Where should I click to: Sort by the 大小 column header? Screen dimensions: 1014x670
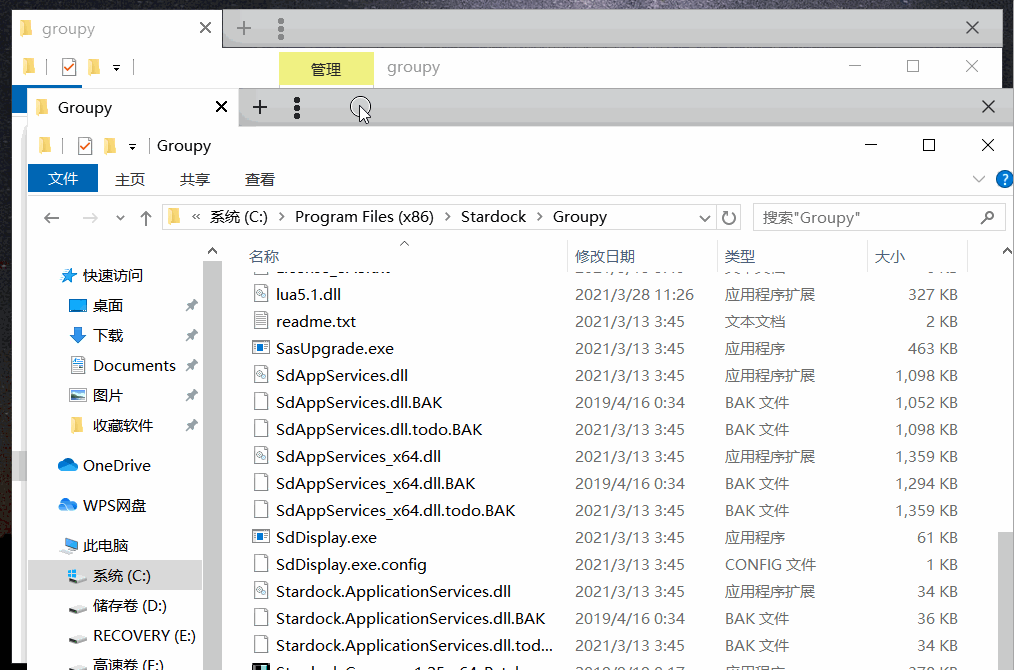point(890,257)
